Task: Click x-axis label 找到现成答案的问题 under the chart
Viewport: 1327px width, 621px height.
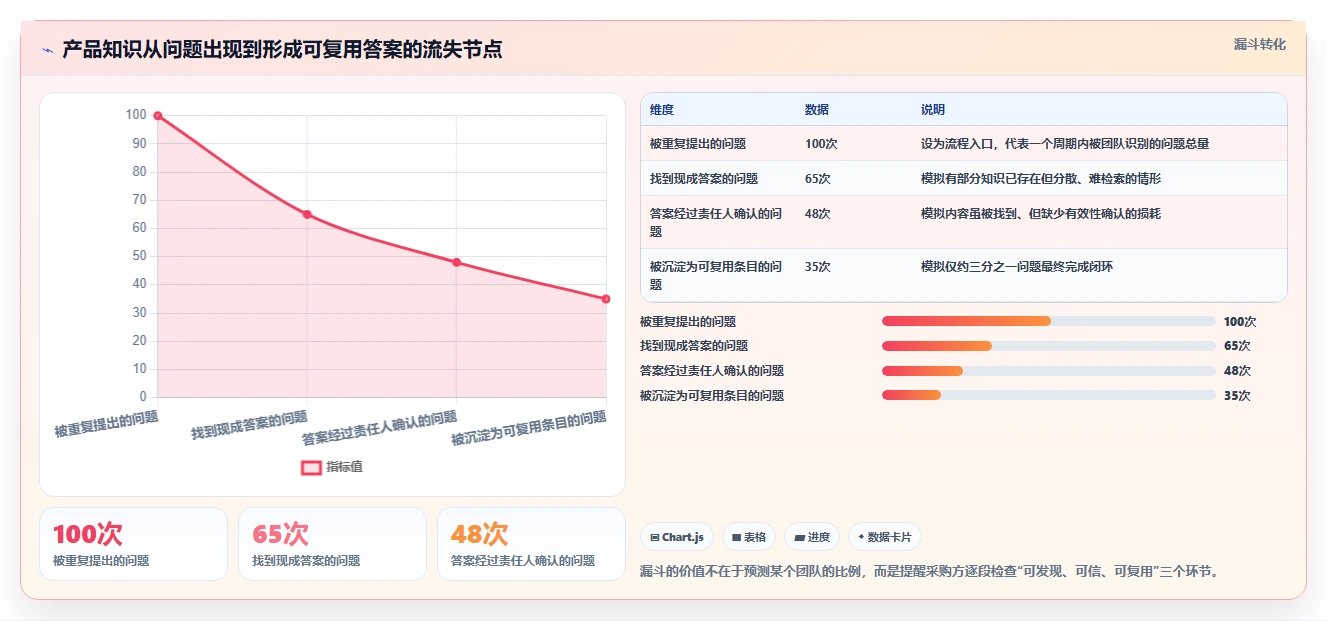Action: pos(250,426)
